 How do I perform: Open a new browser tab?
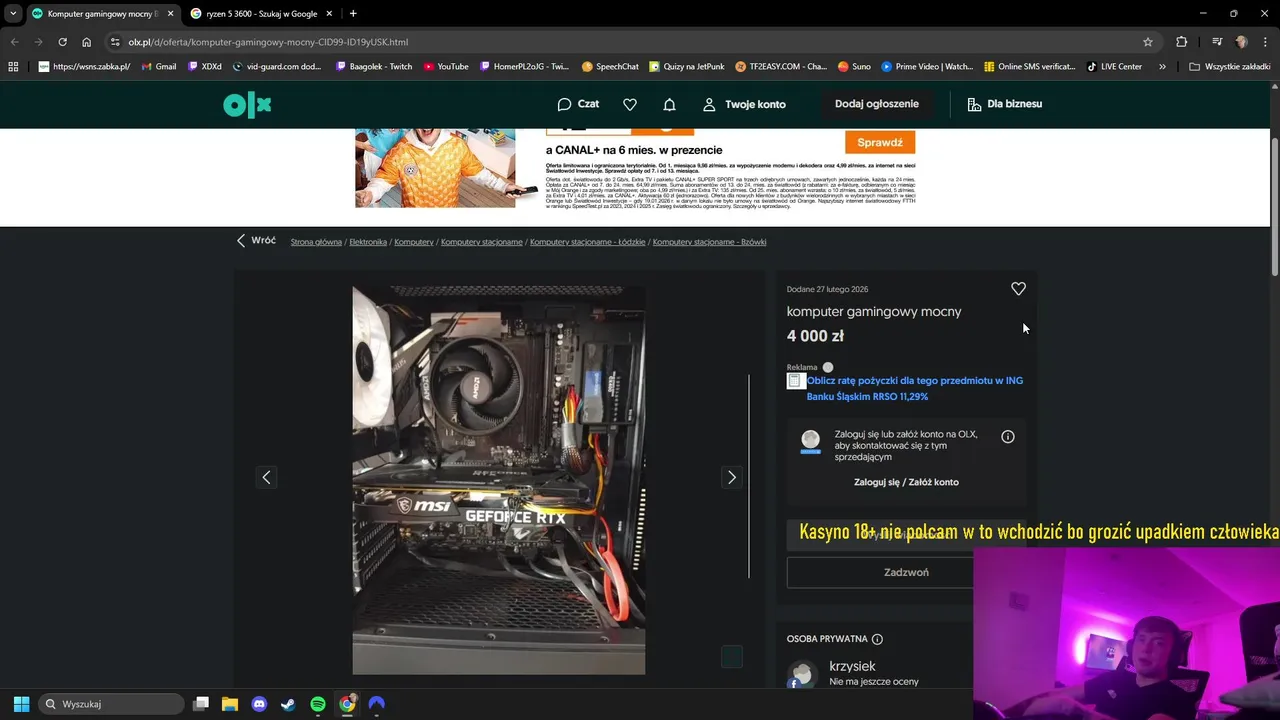click(x=353, y=14)
